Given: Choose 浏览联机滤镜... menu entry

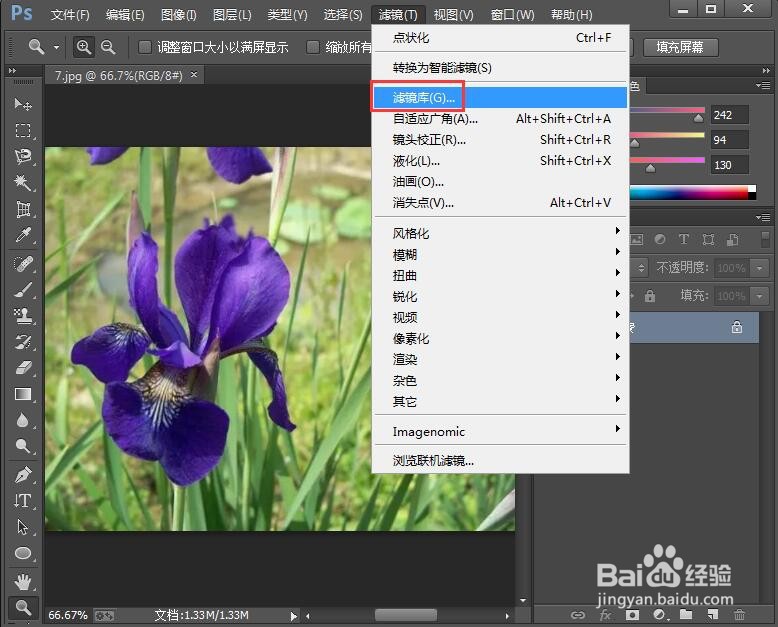Looking at the screenshot, I should 501,461.
